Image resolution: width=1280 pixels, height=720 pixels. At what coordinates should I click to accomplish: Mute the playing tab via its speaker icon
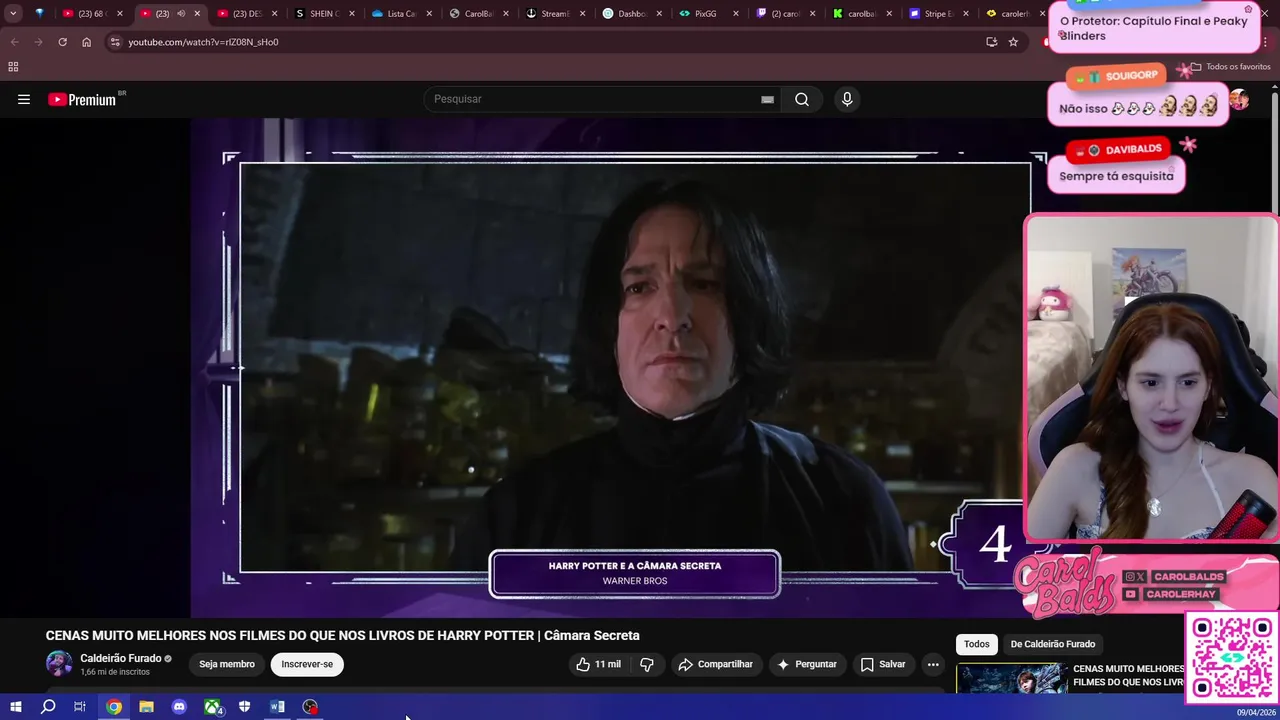[181, 14]
